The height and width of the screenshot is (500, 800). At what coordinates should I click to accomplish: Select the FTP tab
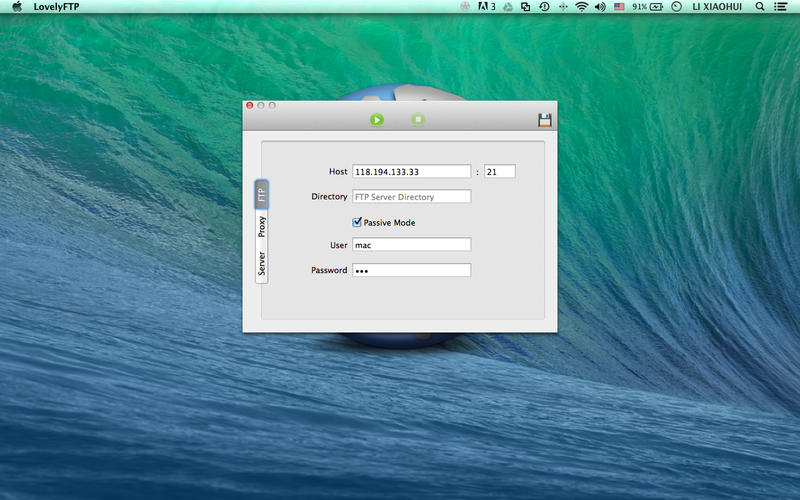tap(262, 195)
